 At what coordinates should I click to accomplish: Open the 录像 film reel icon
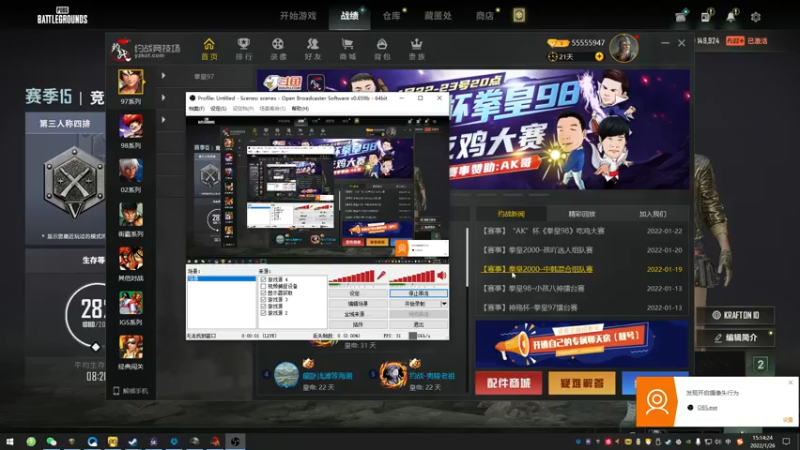[278, 49]
